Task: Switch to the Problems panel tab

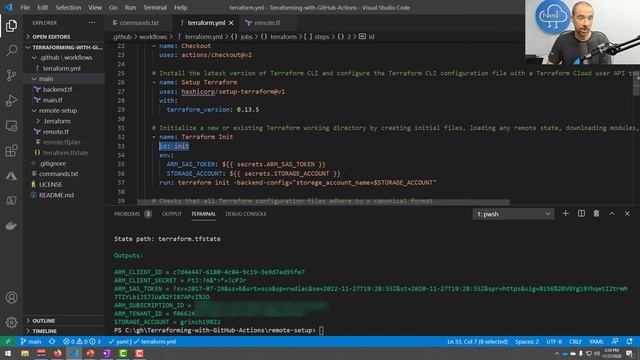Action: [x=132, y=214]
